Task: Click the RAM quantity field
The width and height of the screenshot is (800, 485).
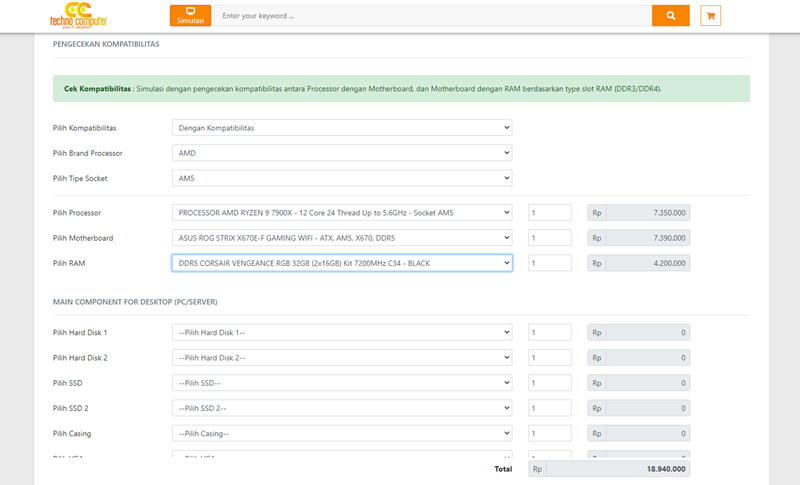Action: [x=549, y=263]
